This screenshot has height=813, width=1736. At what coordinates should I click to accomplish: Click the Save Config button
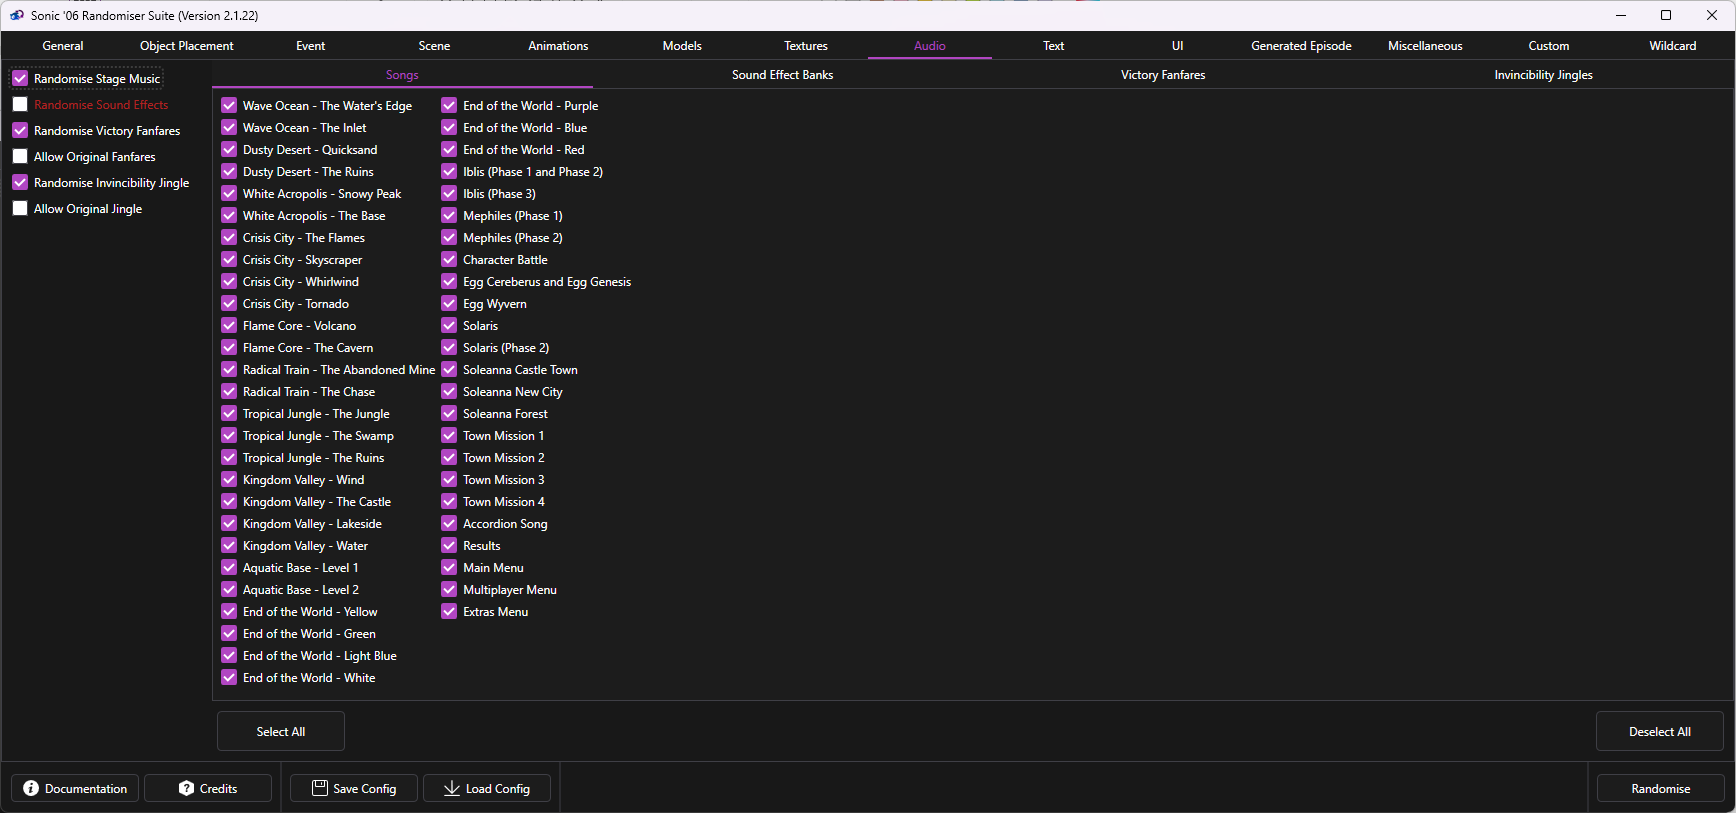tap(354, 788)
